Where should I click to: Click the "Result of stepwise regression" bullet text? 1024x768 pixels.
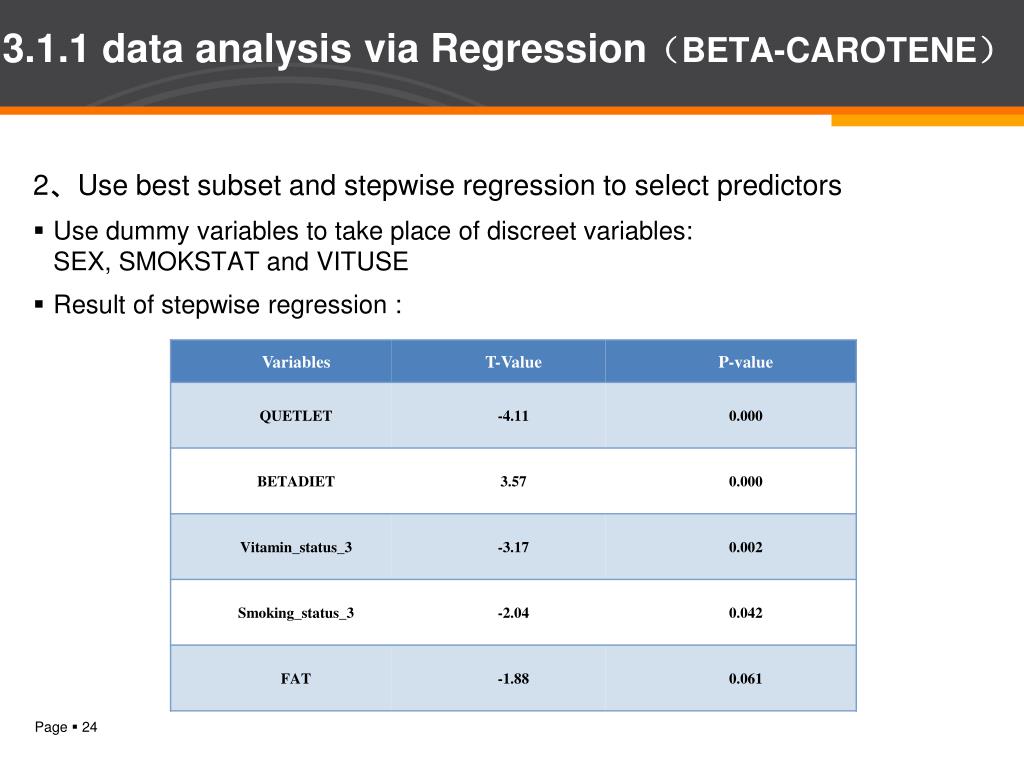[227, 305]
